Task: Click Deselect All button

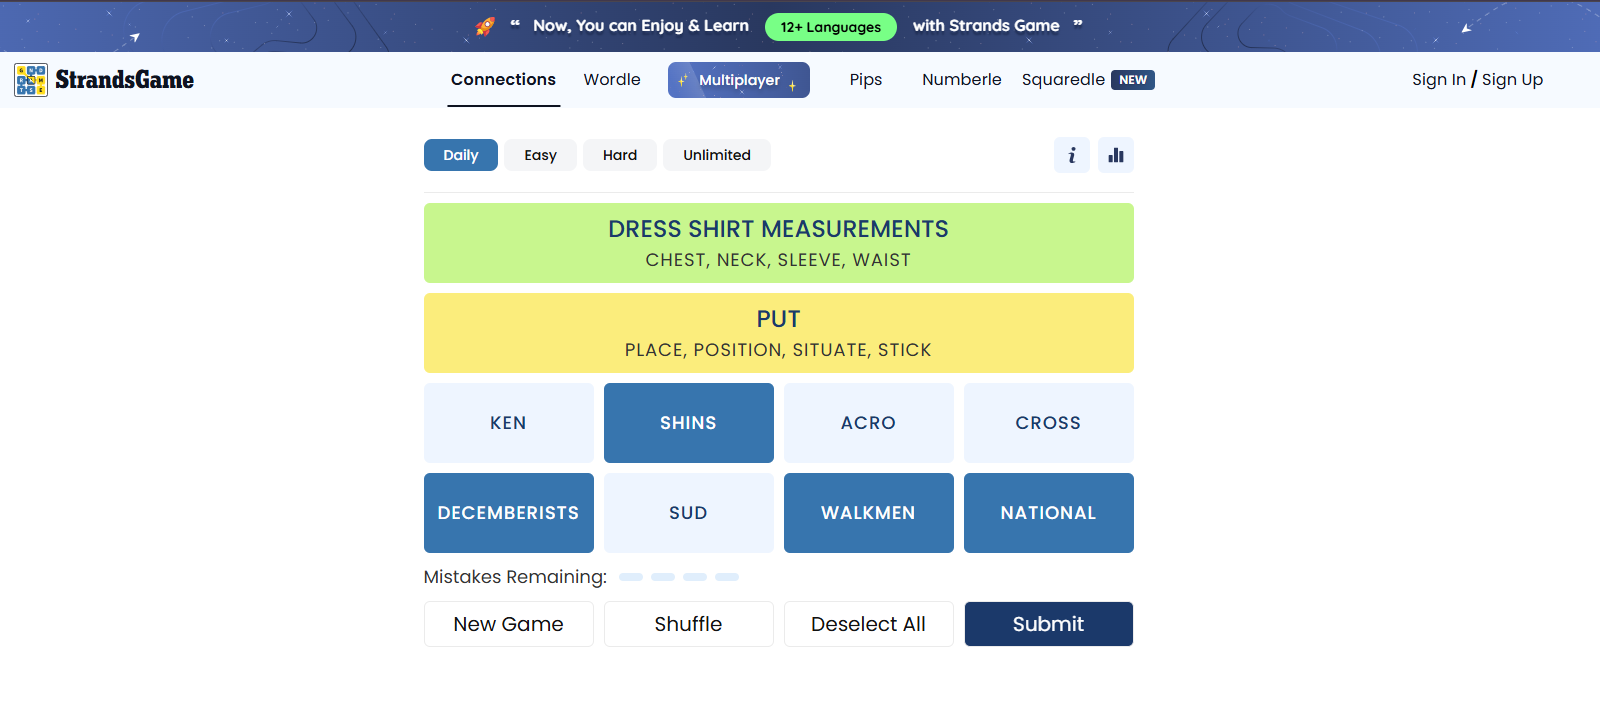Action: point(869,624)
